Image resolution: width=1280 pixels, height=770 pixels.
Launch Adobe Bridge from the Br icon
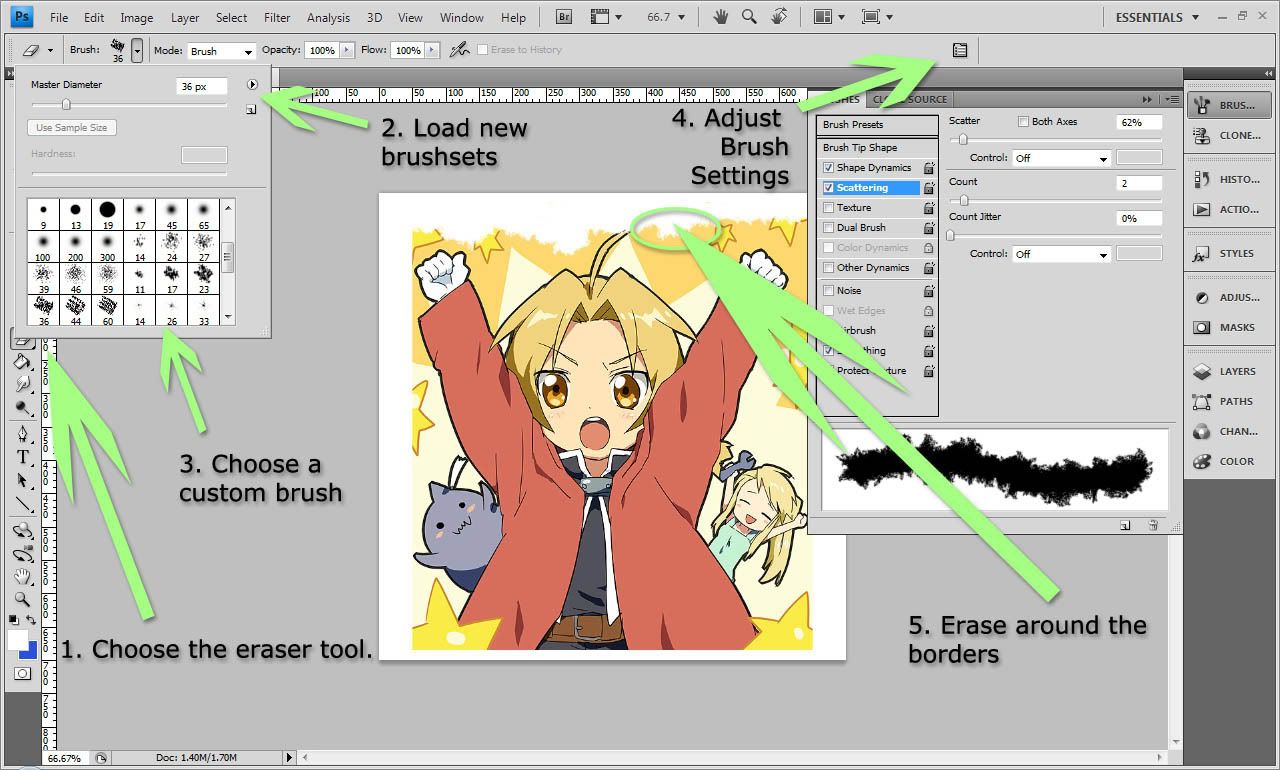click(563, 17)
